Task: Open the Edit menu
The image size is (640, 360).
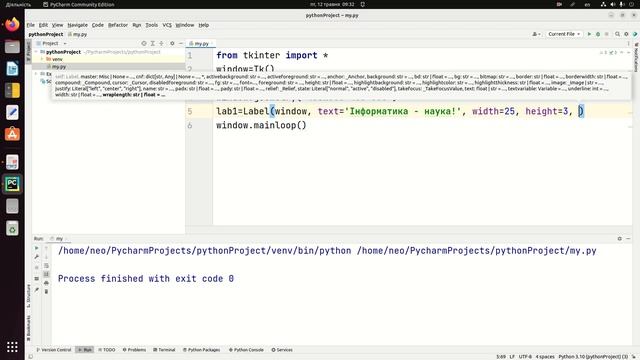Action: [43, 25]
